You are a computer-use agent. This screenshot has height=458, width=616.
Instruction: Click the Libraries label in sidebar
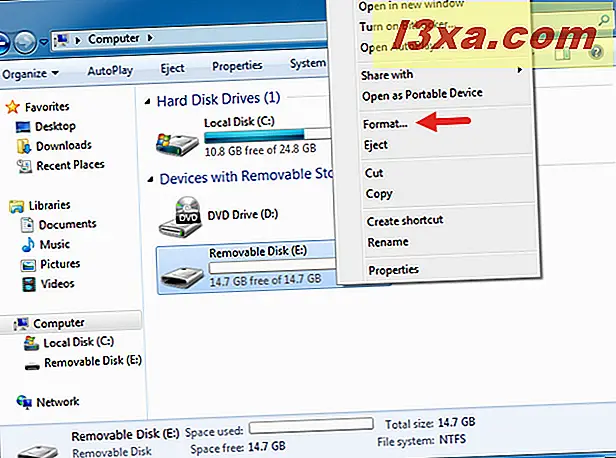(50, 205)
